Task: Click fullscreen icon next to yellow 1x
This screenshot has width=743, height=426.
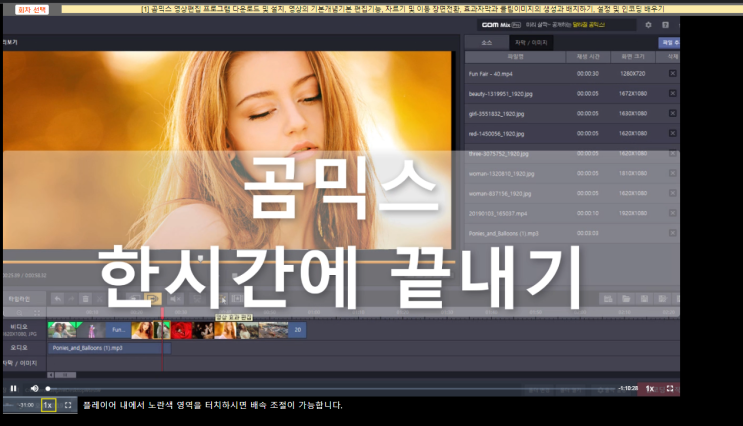Action: click(x=68, y=405)
